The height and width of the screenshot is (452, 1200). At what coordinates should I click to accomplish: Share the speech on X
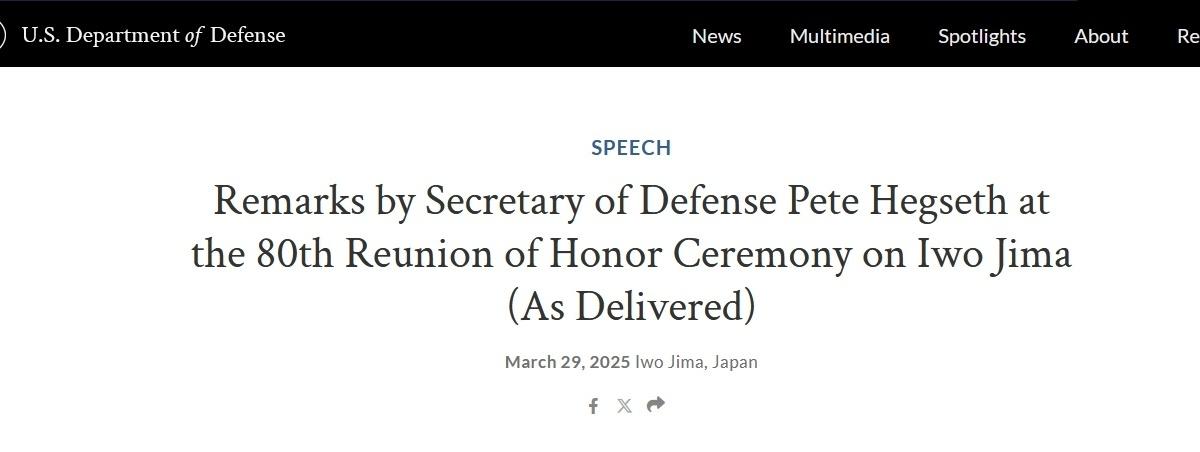tap(624, 405)
